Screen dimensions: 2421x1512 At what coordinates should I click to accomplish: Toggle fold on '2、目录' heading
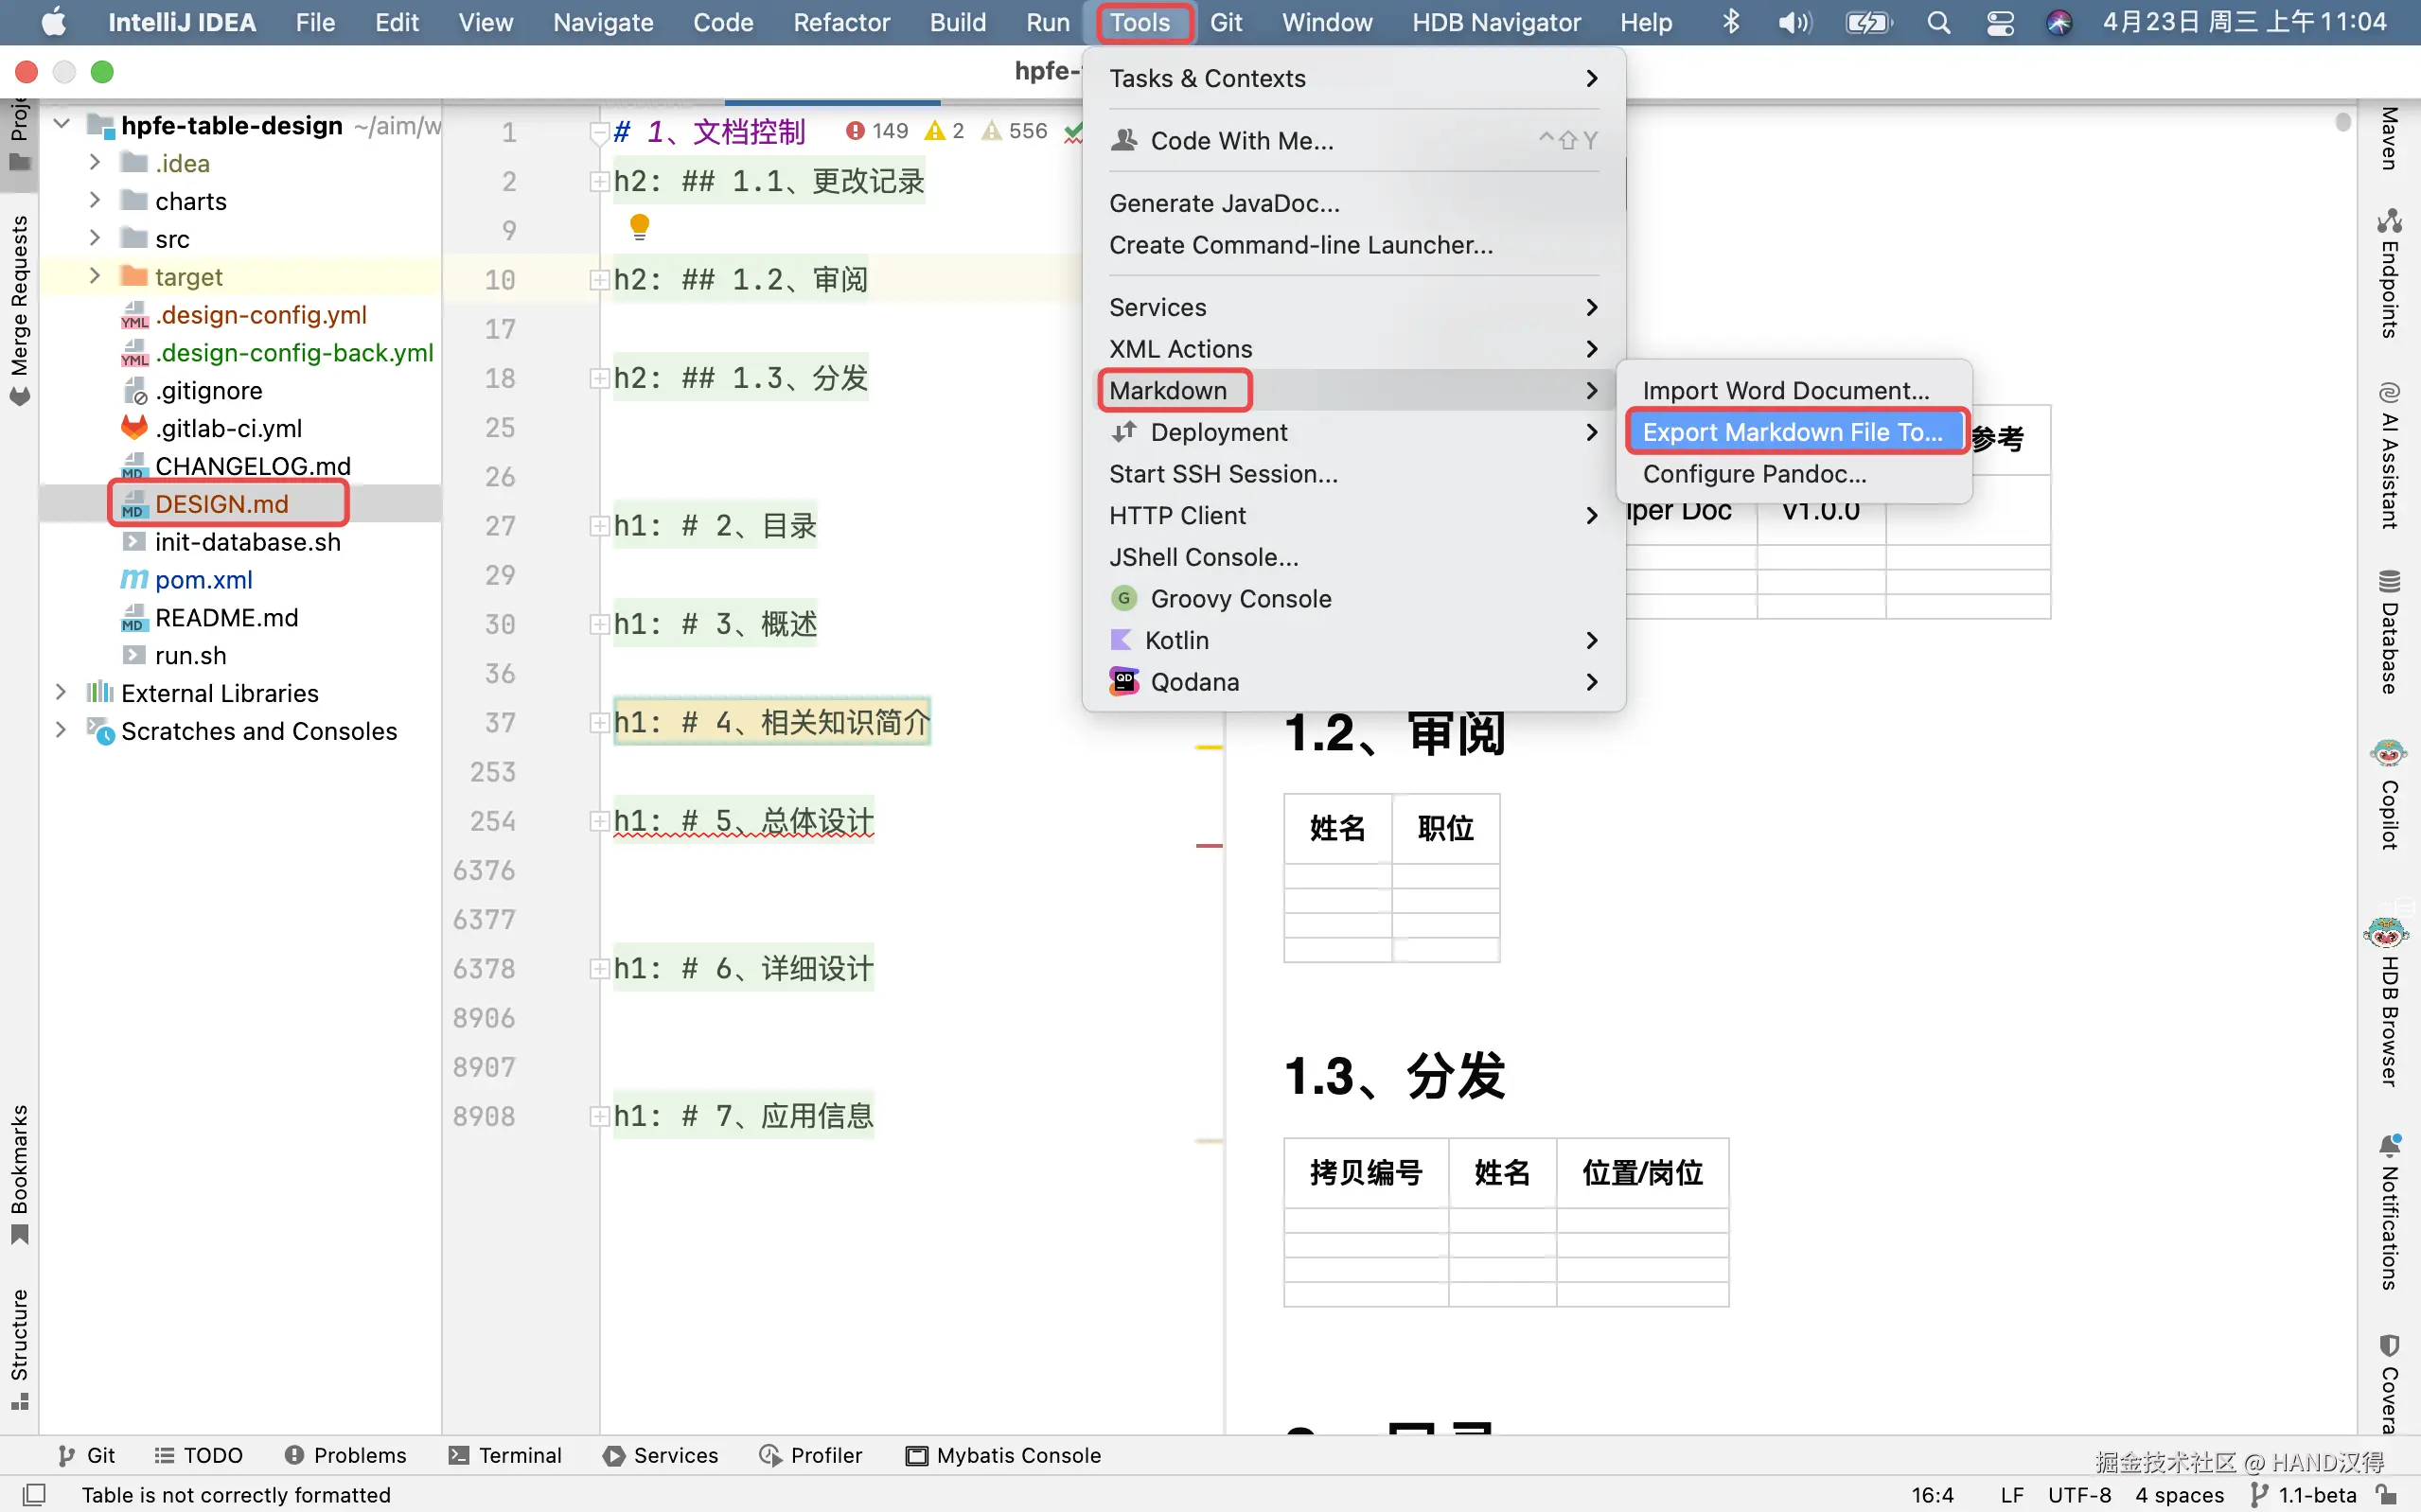point(598,526)
